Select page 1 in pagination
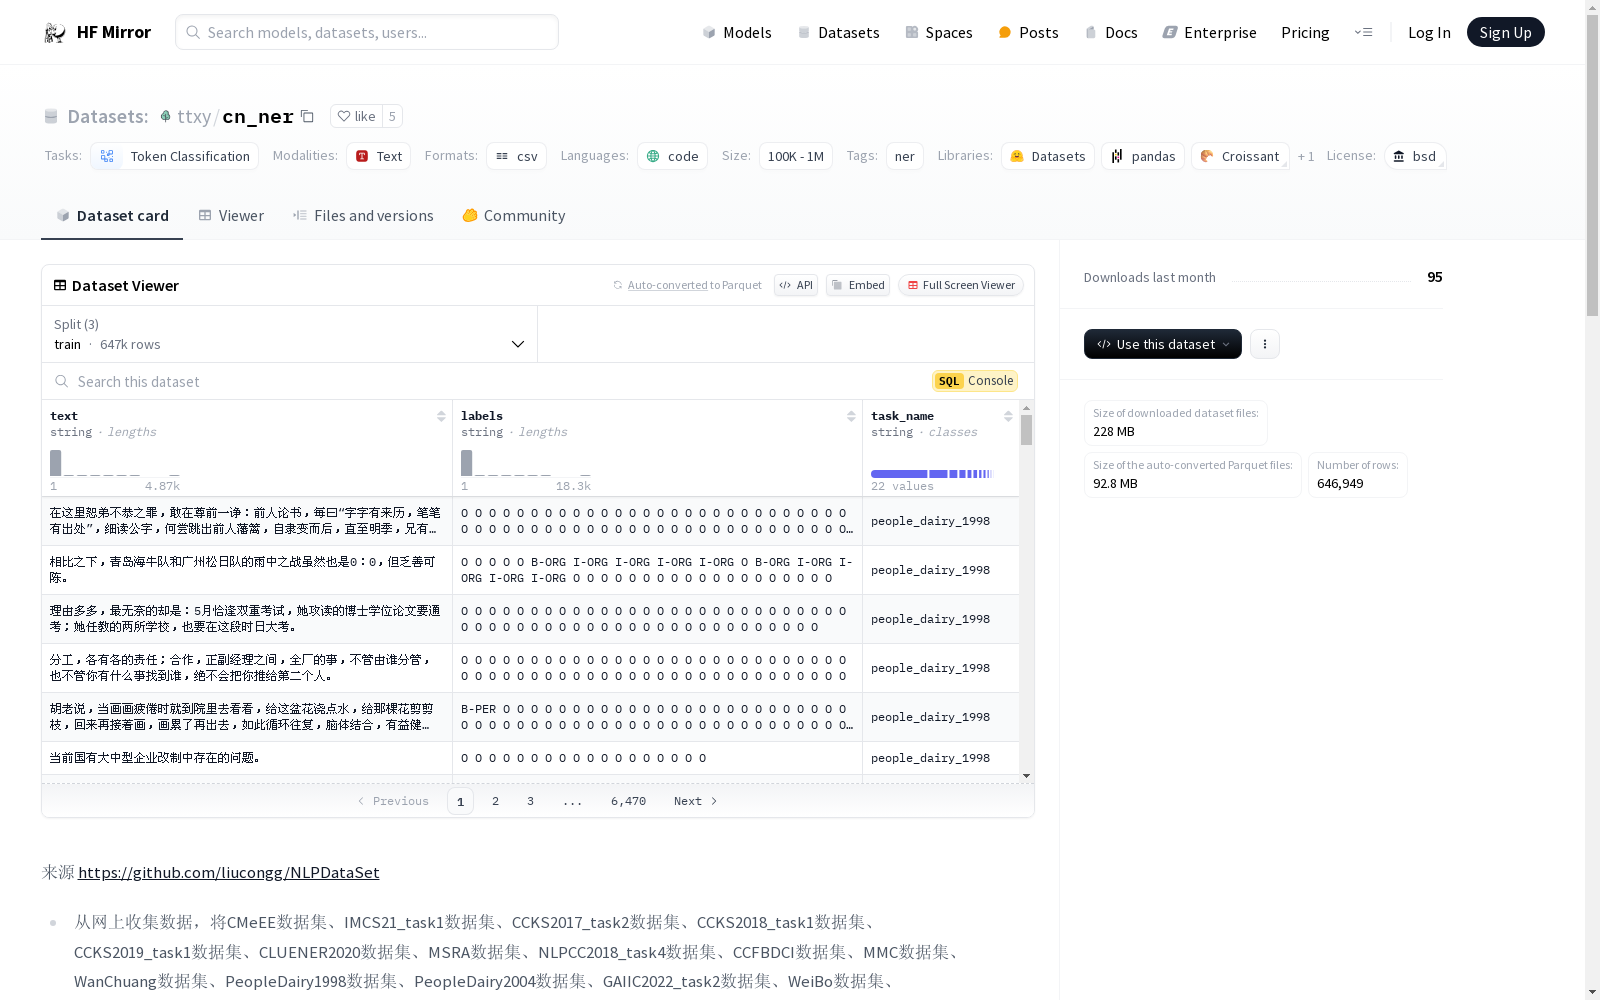 tap(460, 801)
